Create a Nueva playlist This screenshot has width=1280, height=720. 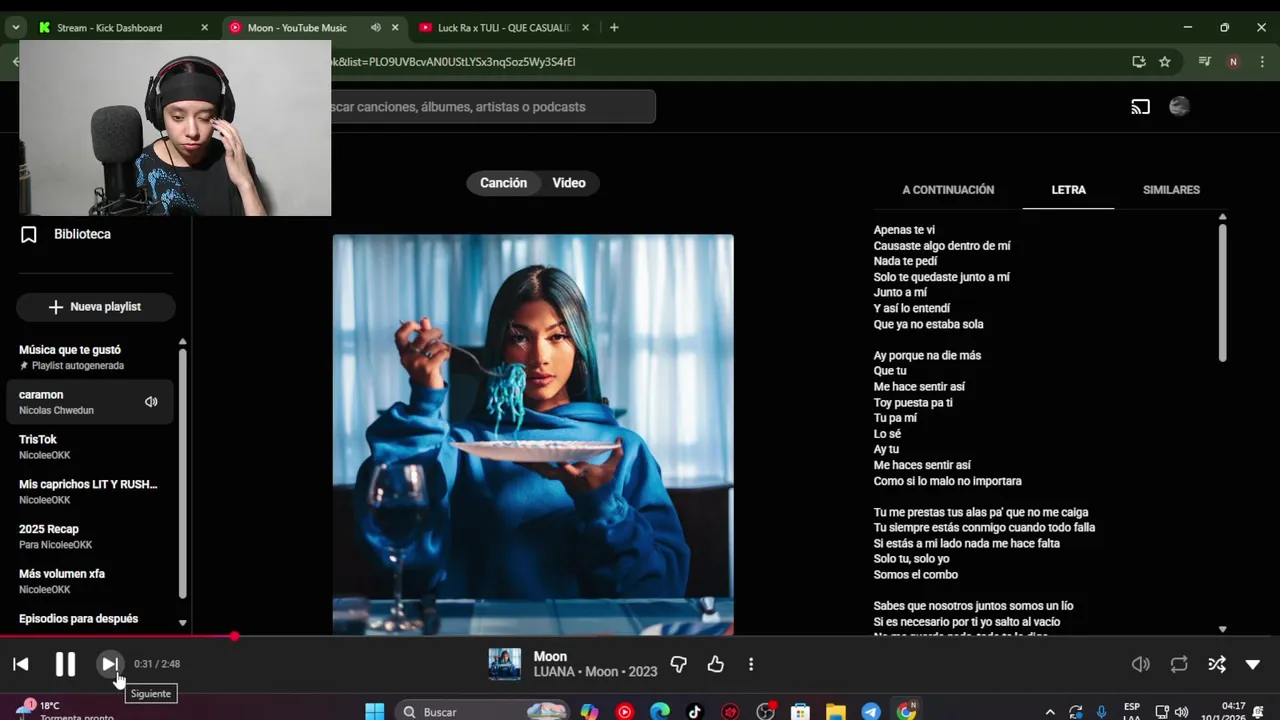click(x=95, y=307)
